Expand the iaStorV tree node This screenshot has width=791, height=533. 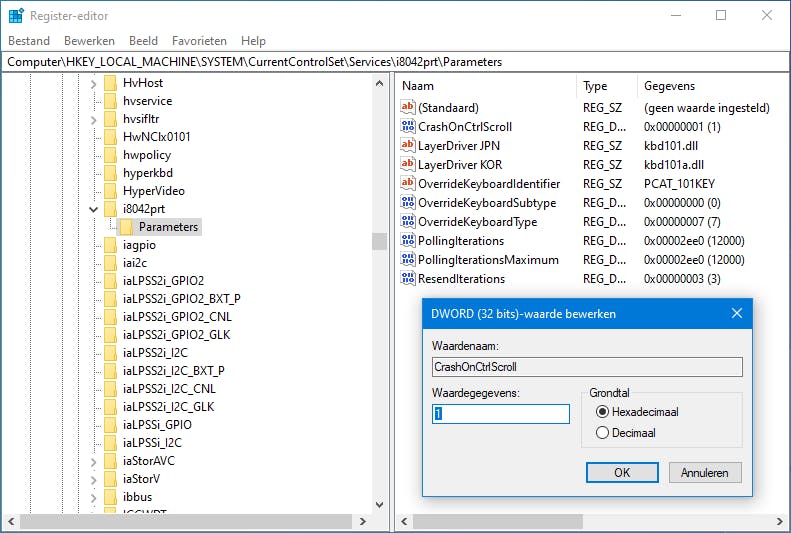click(x=94, y=480)
